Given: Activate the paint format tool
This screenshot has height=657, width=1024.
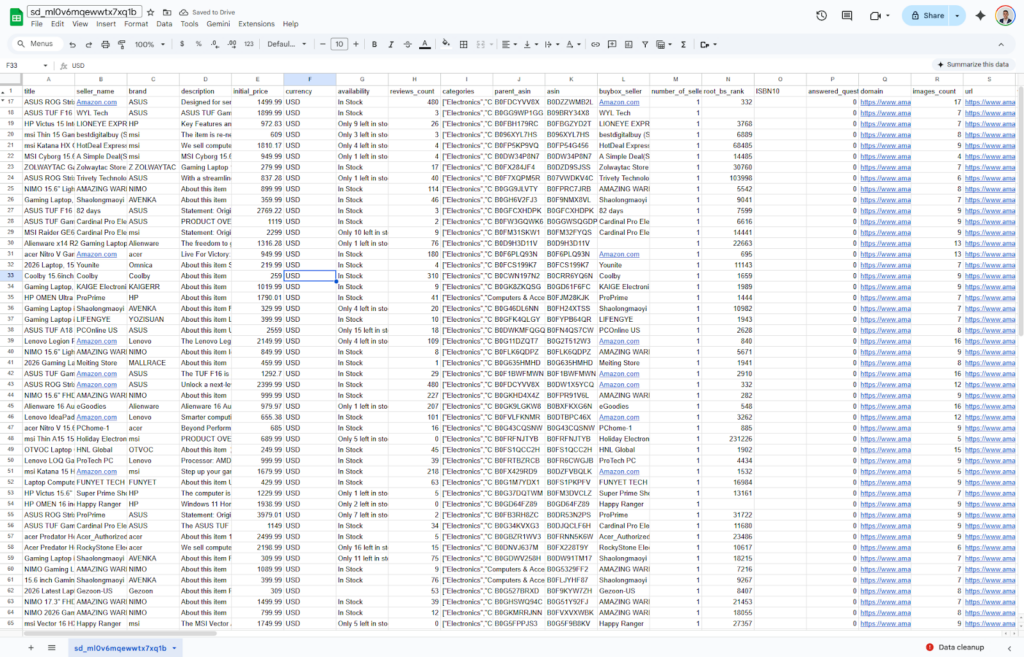Looking at the screenshot, I should [x=121, y=44].
